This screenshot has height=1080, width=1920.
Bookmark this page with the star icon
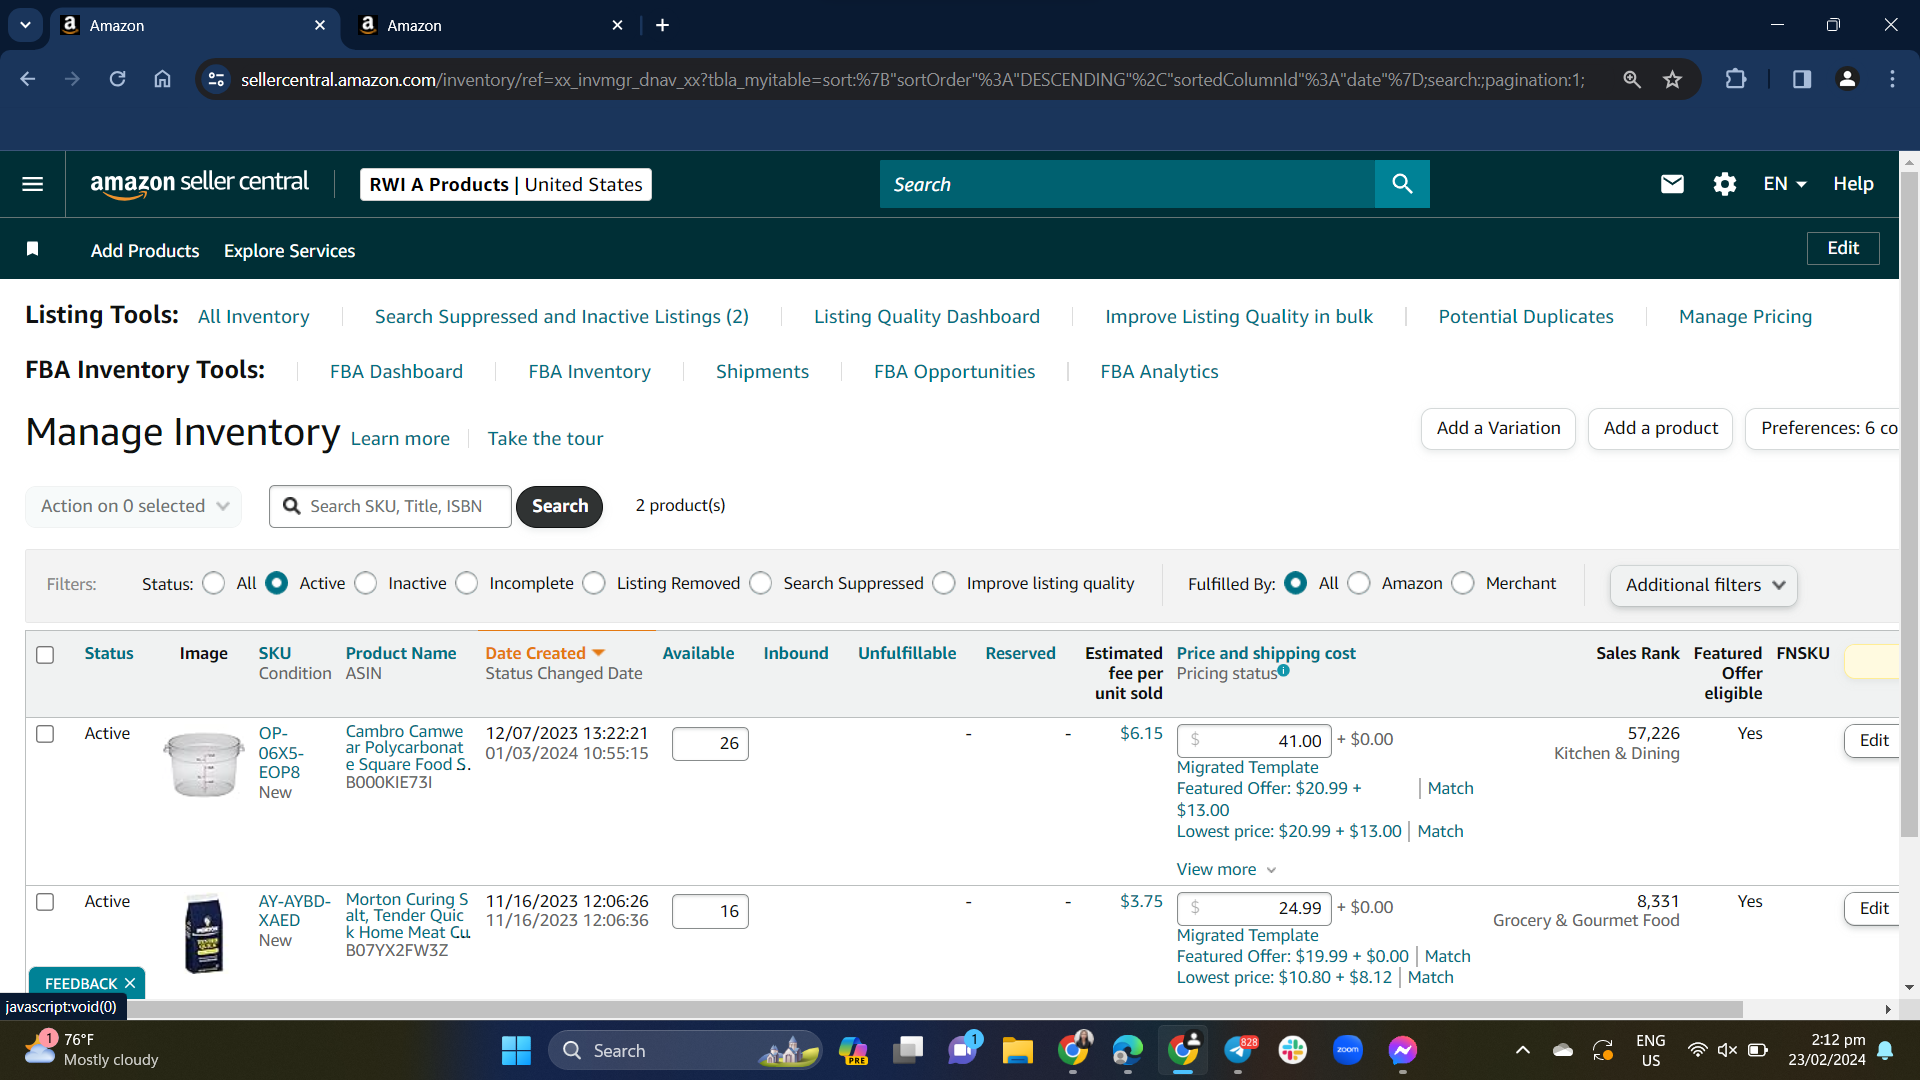tap(1672, 79)
